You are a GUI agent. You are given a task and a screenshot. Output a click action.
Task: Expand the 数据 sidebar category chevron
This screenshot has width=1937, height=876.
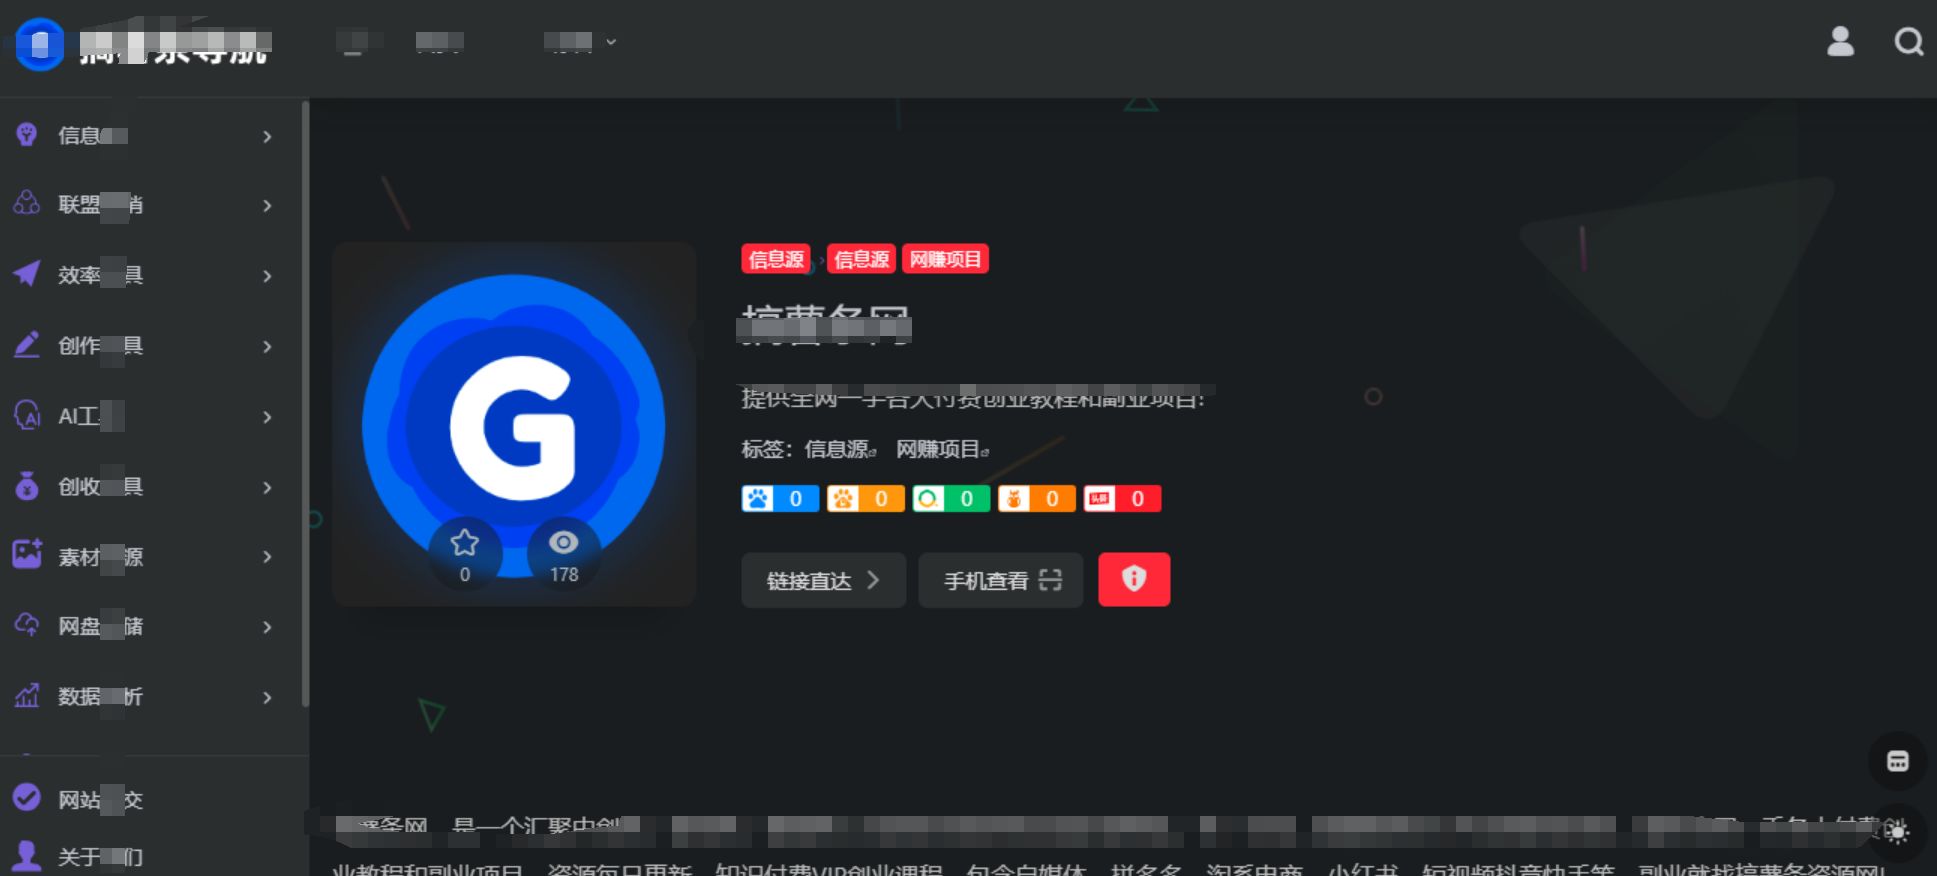267,696
